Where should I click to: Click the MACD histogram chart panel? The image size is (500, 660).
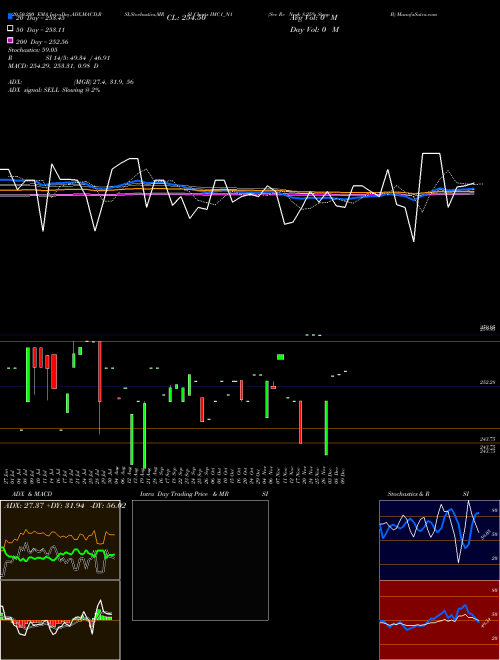[x=60, y=620]
